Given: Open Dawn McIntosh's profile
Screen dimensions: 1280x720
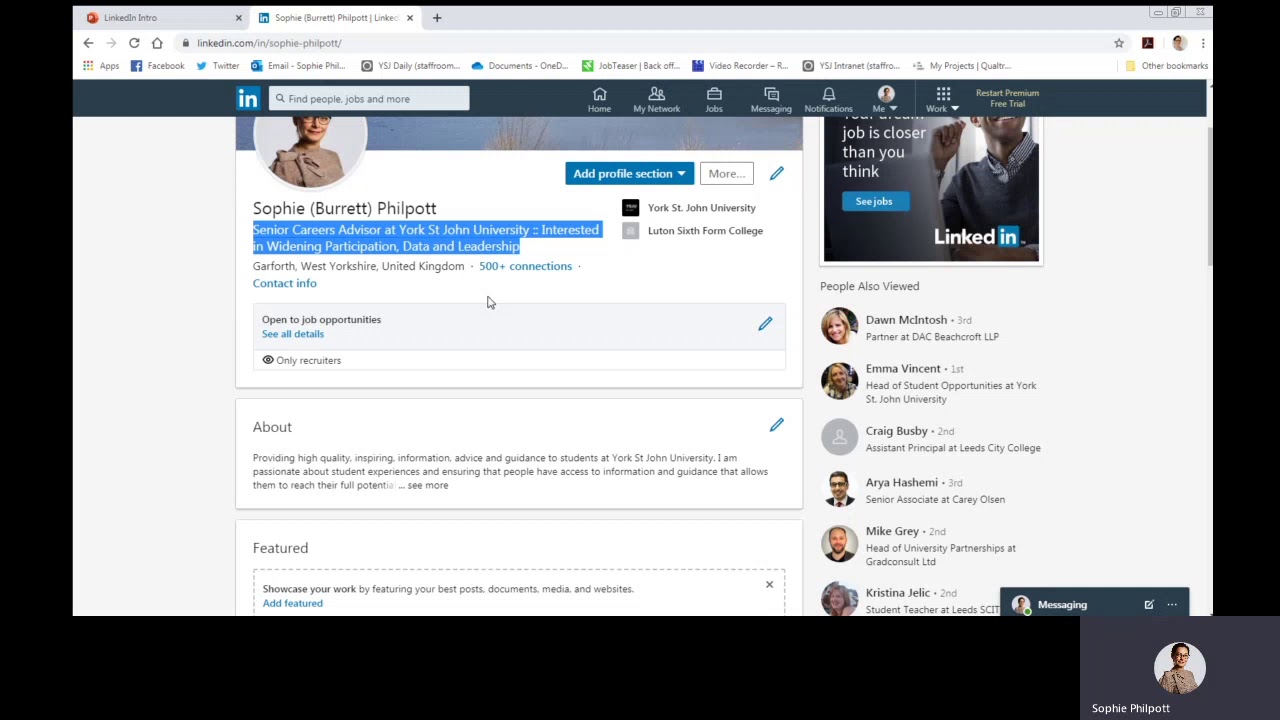Looking at the screenshot, I should click(x=906, y=320).
